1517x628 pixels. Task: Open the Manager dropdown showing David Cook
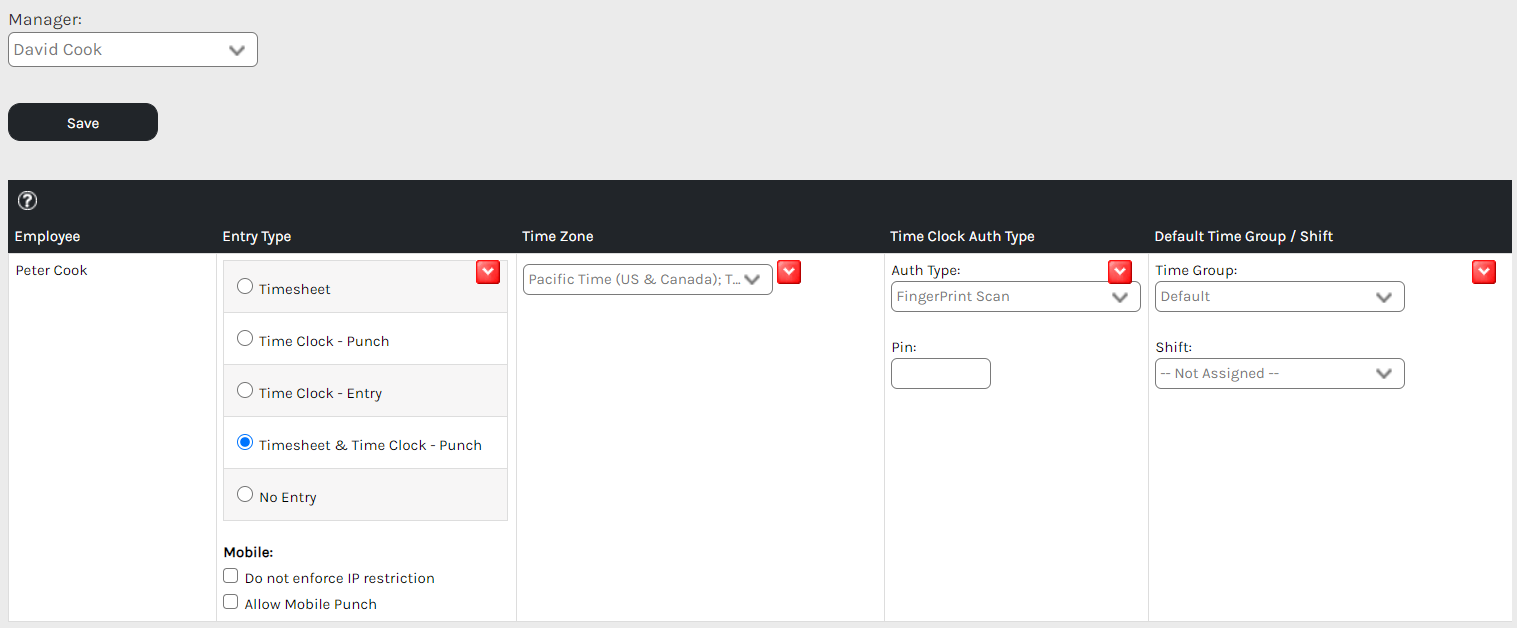pos(132,50)
